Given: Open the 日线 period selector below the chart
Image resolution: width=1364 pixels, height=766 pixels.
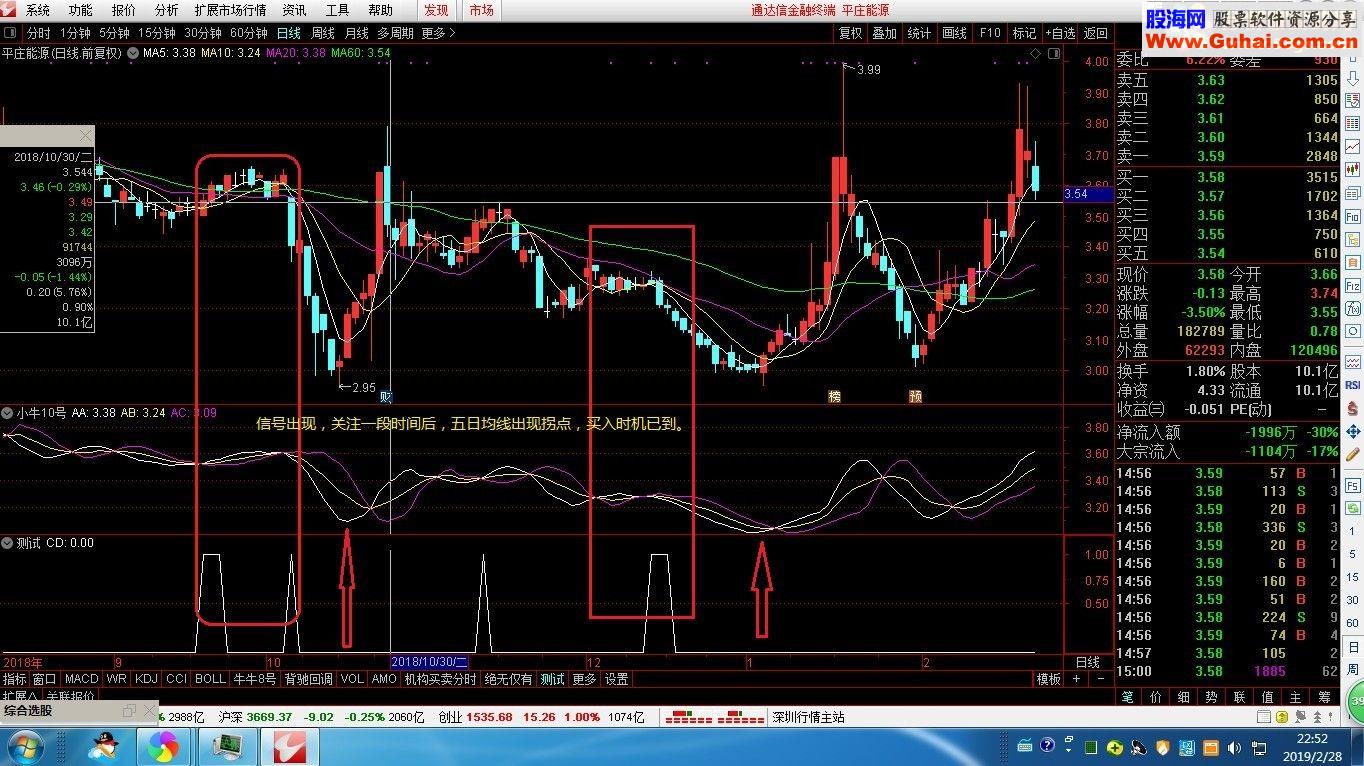Looking at the screenshot, I should [1087, 662].
